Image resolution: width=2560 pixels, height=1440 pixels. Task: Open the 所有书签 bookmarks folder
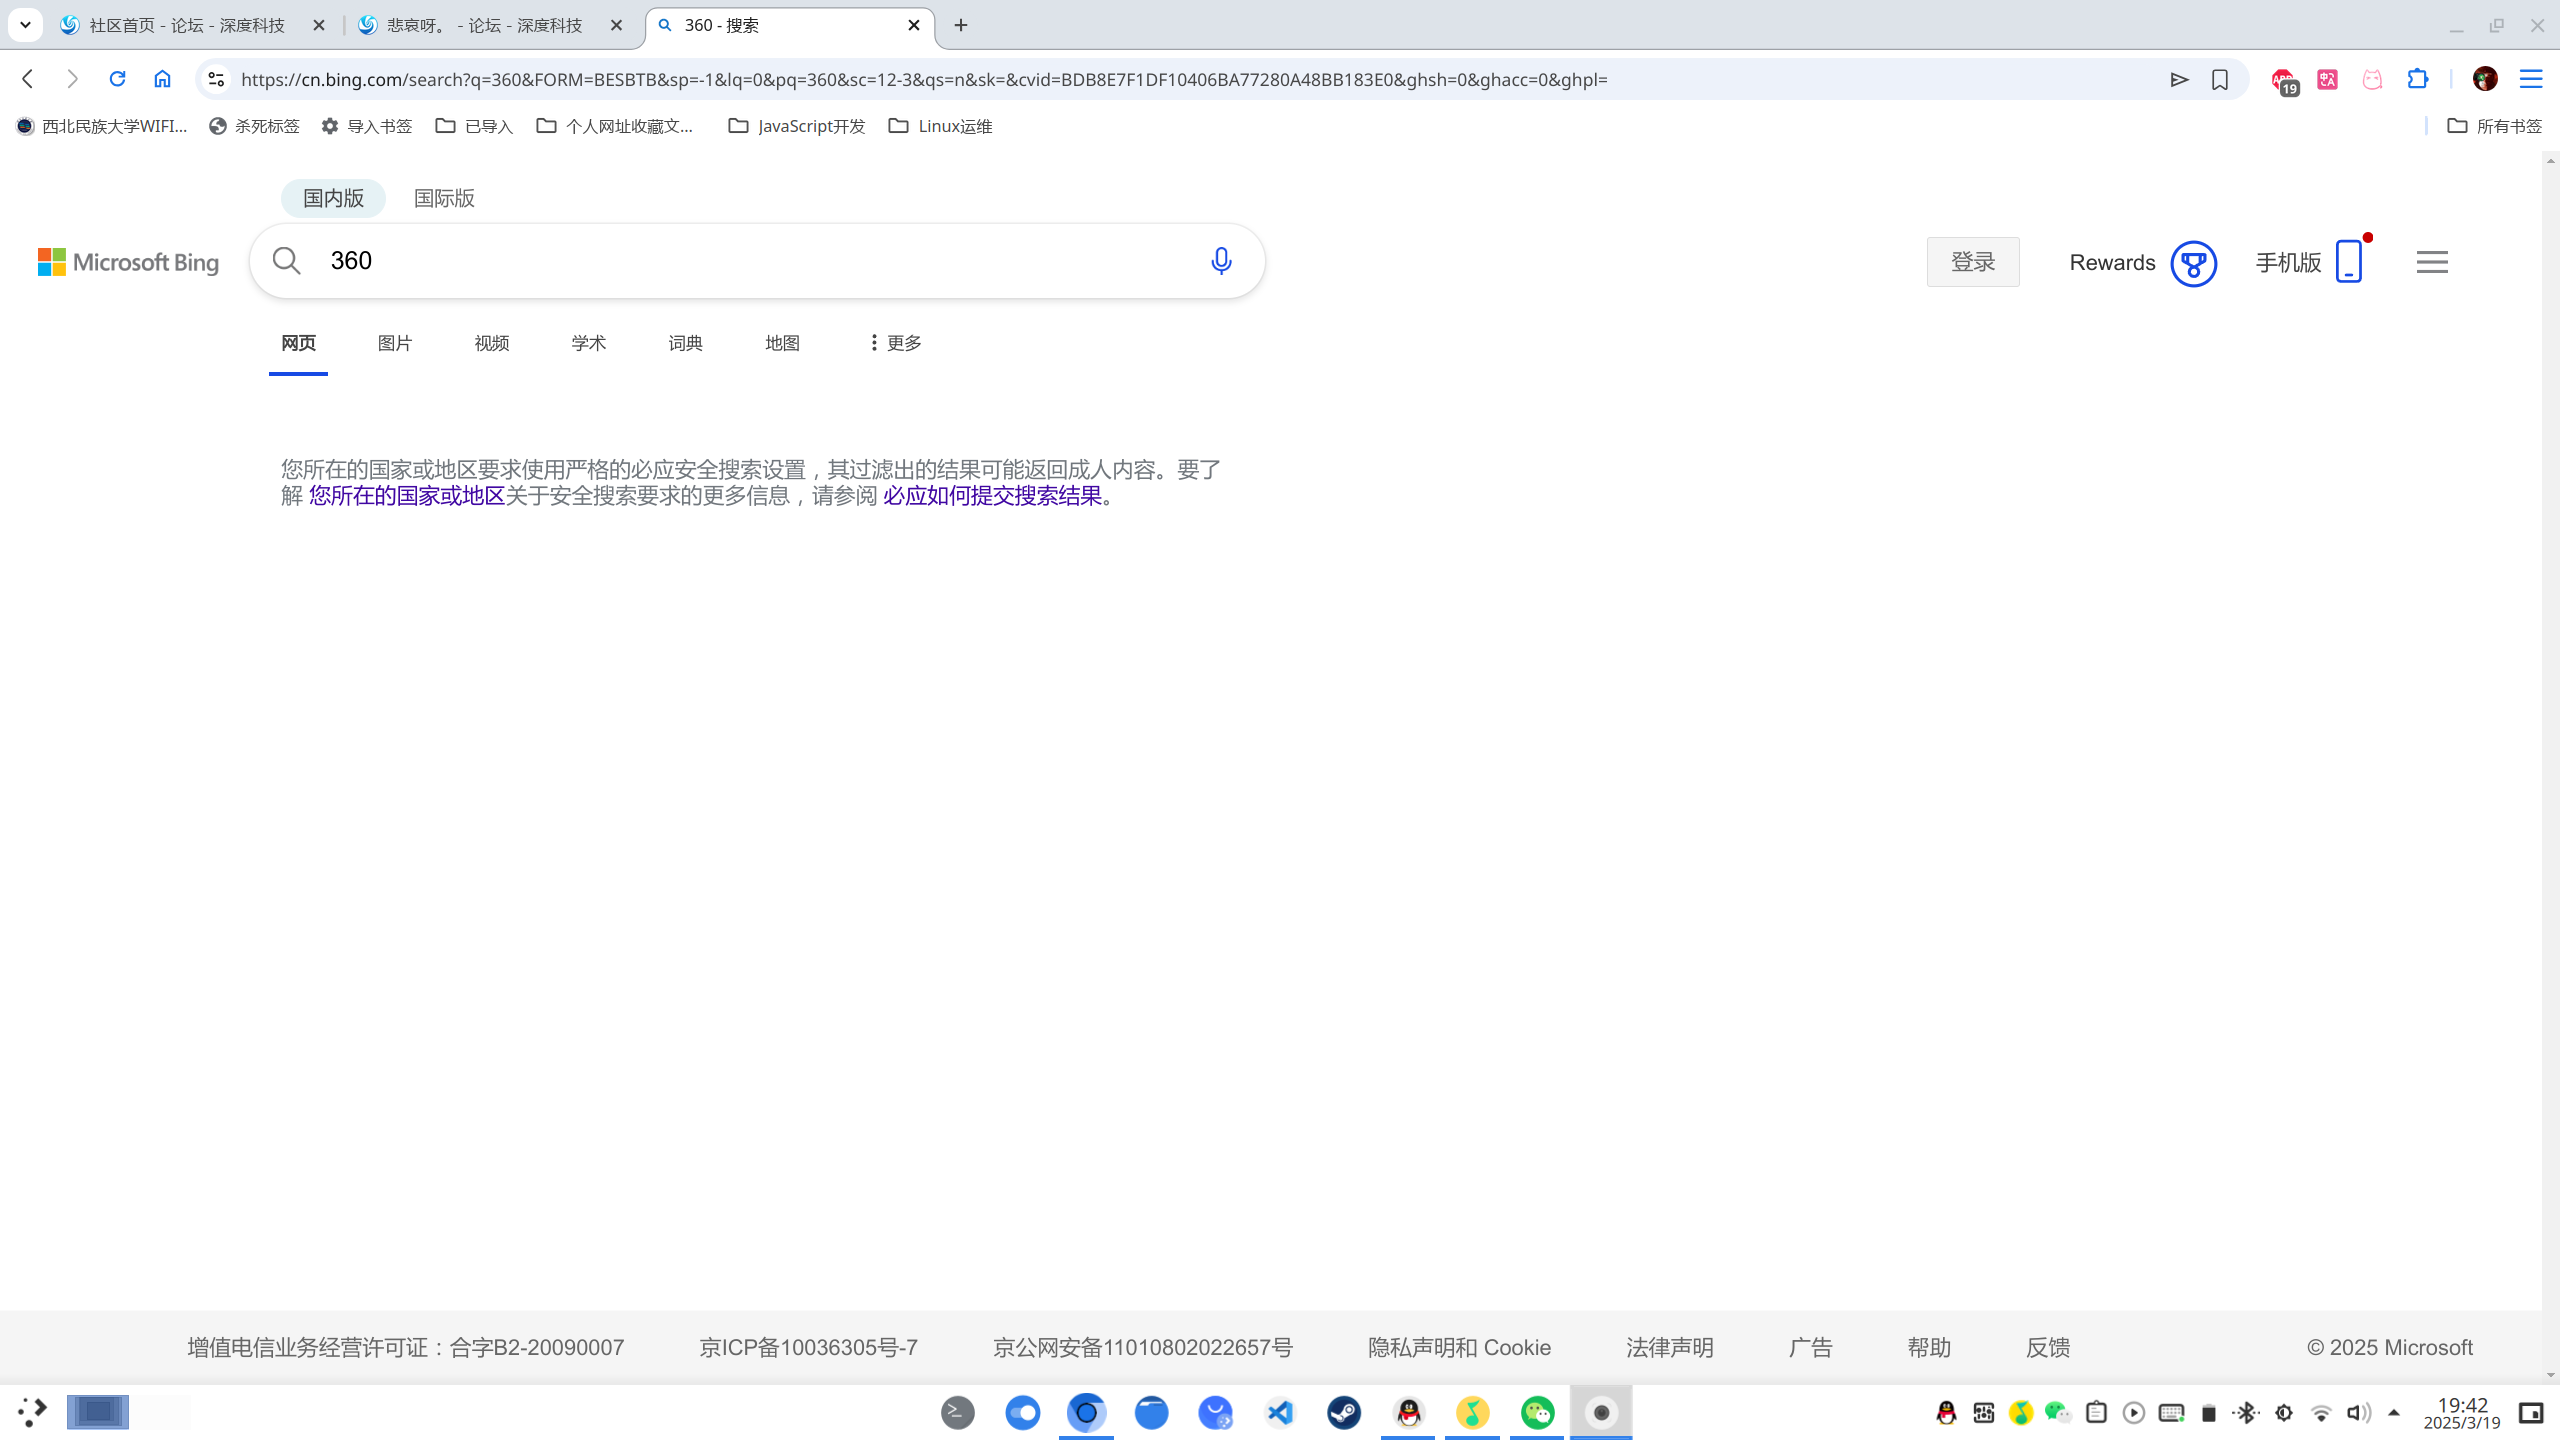coord(2494,126)
